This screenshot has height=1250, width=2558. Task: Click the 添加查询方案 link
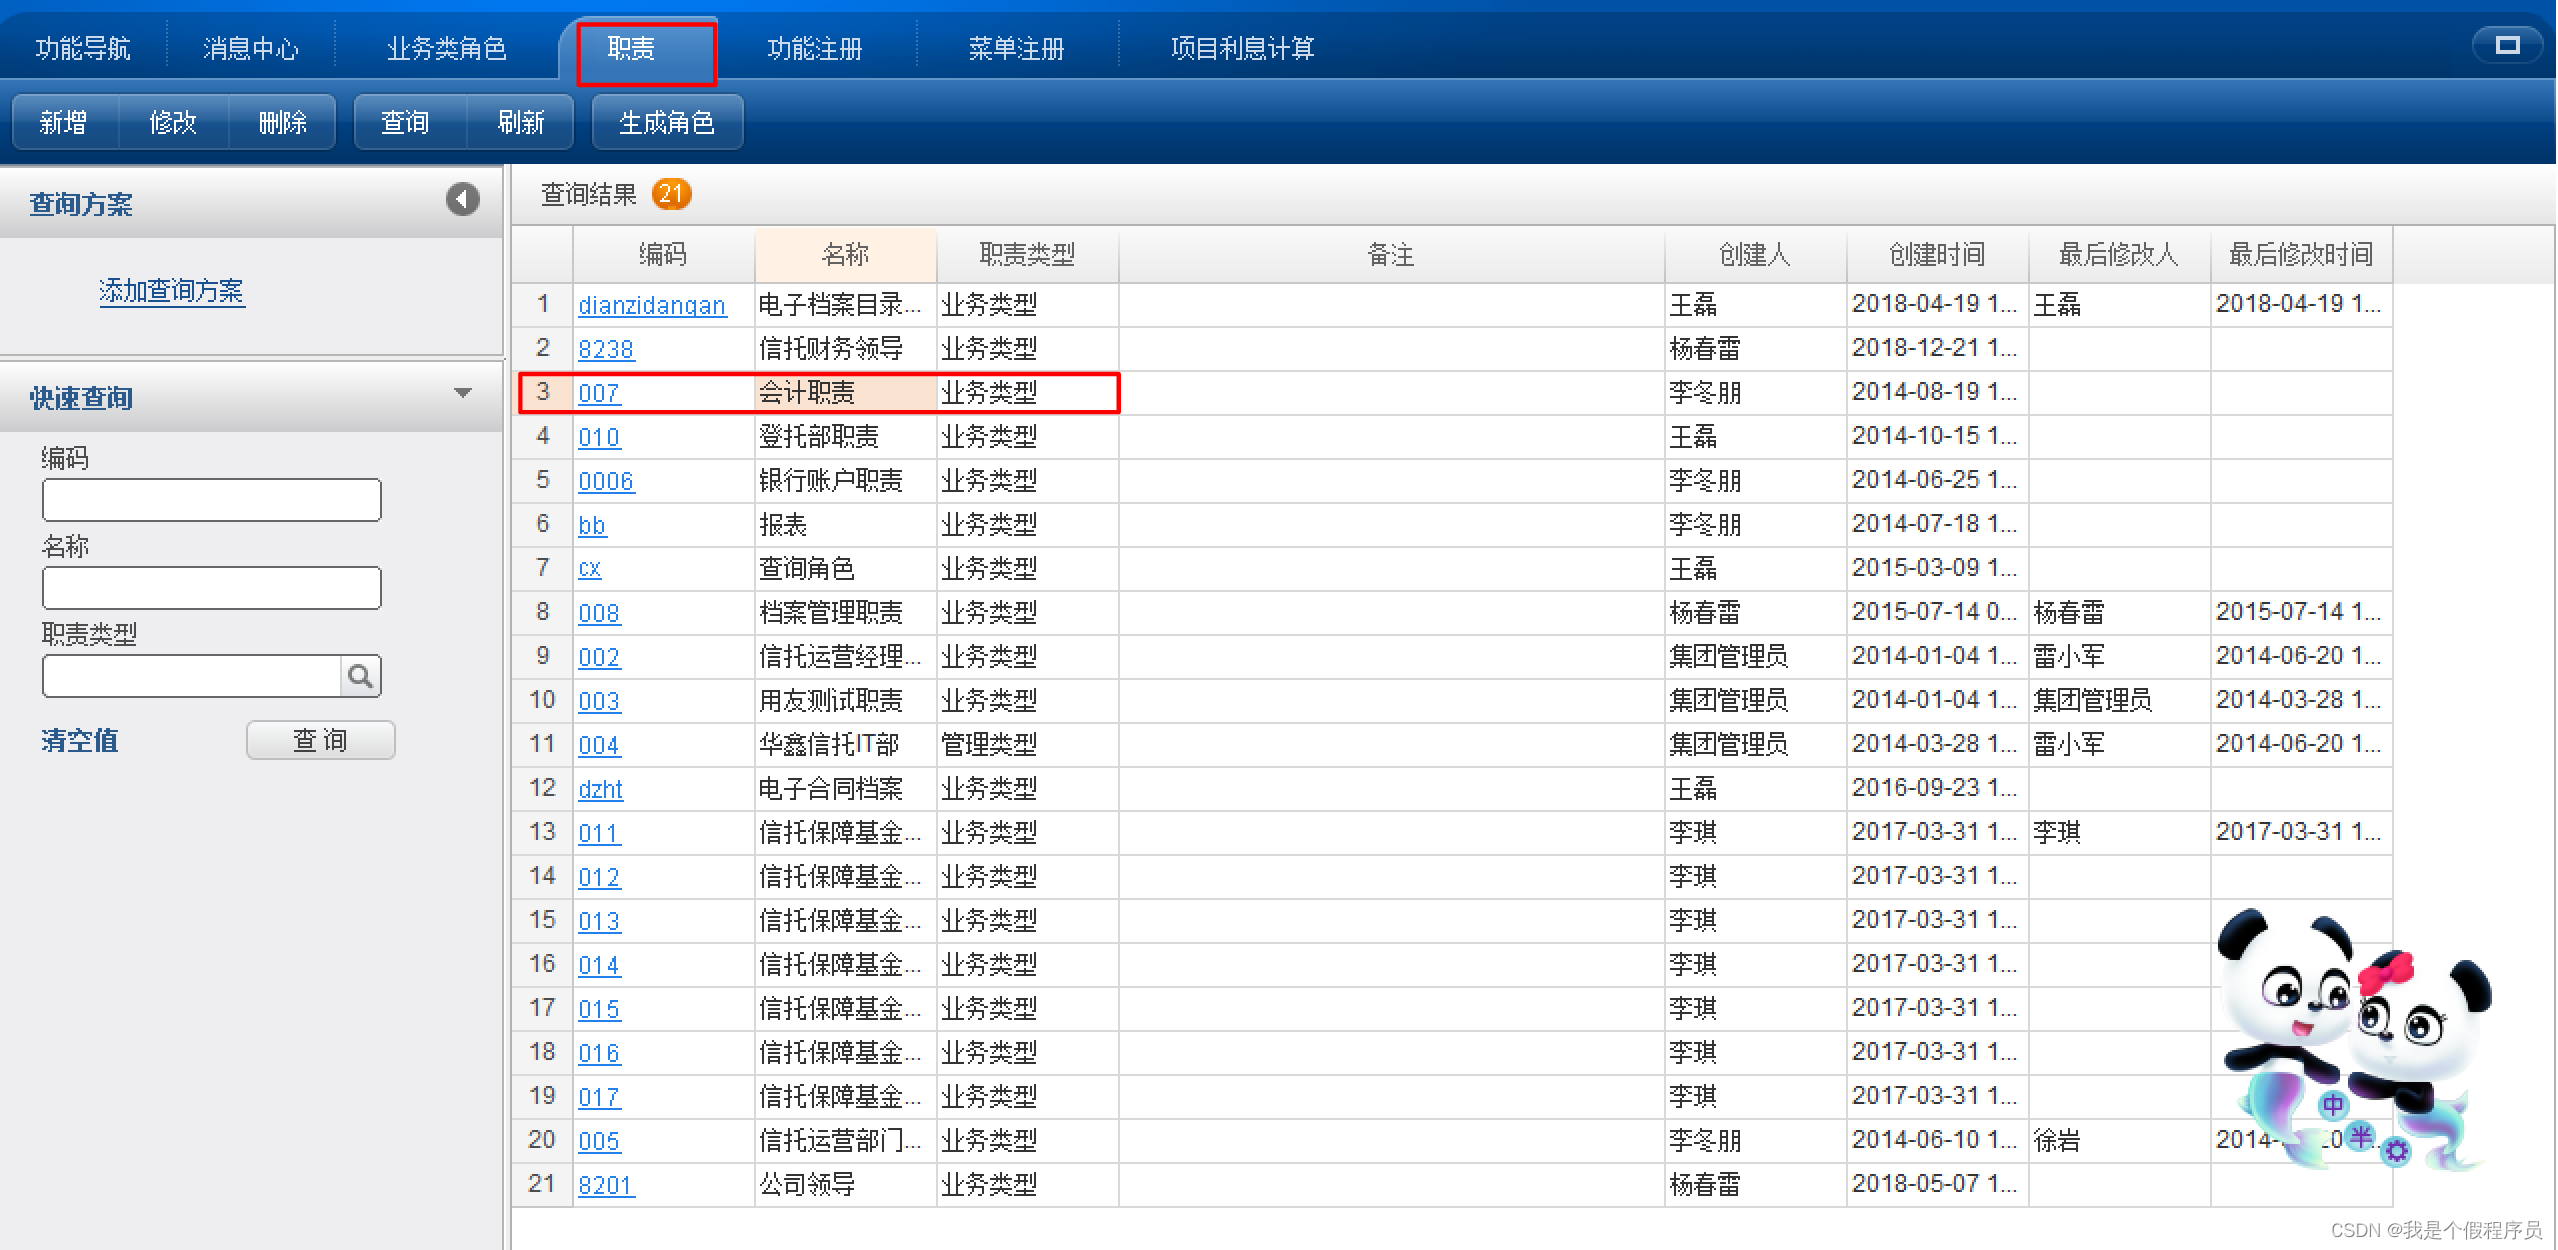point(171,291)
